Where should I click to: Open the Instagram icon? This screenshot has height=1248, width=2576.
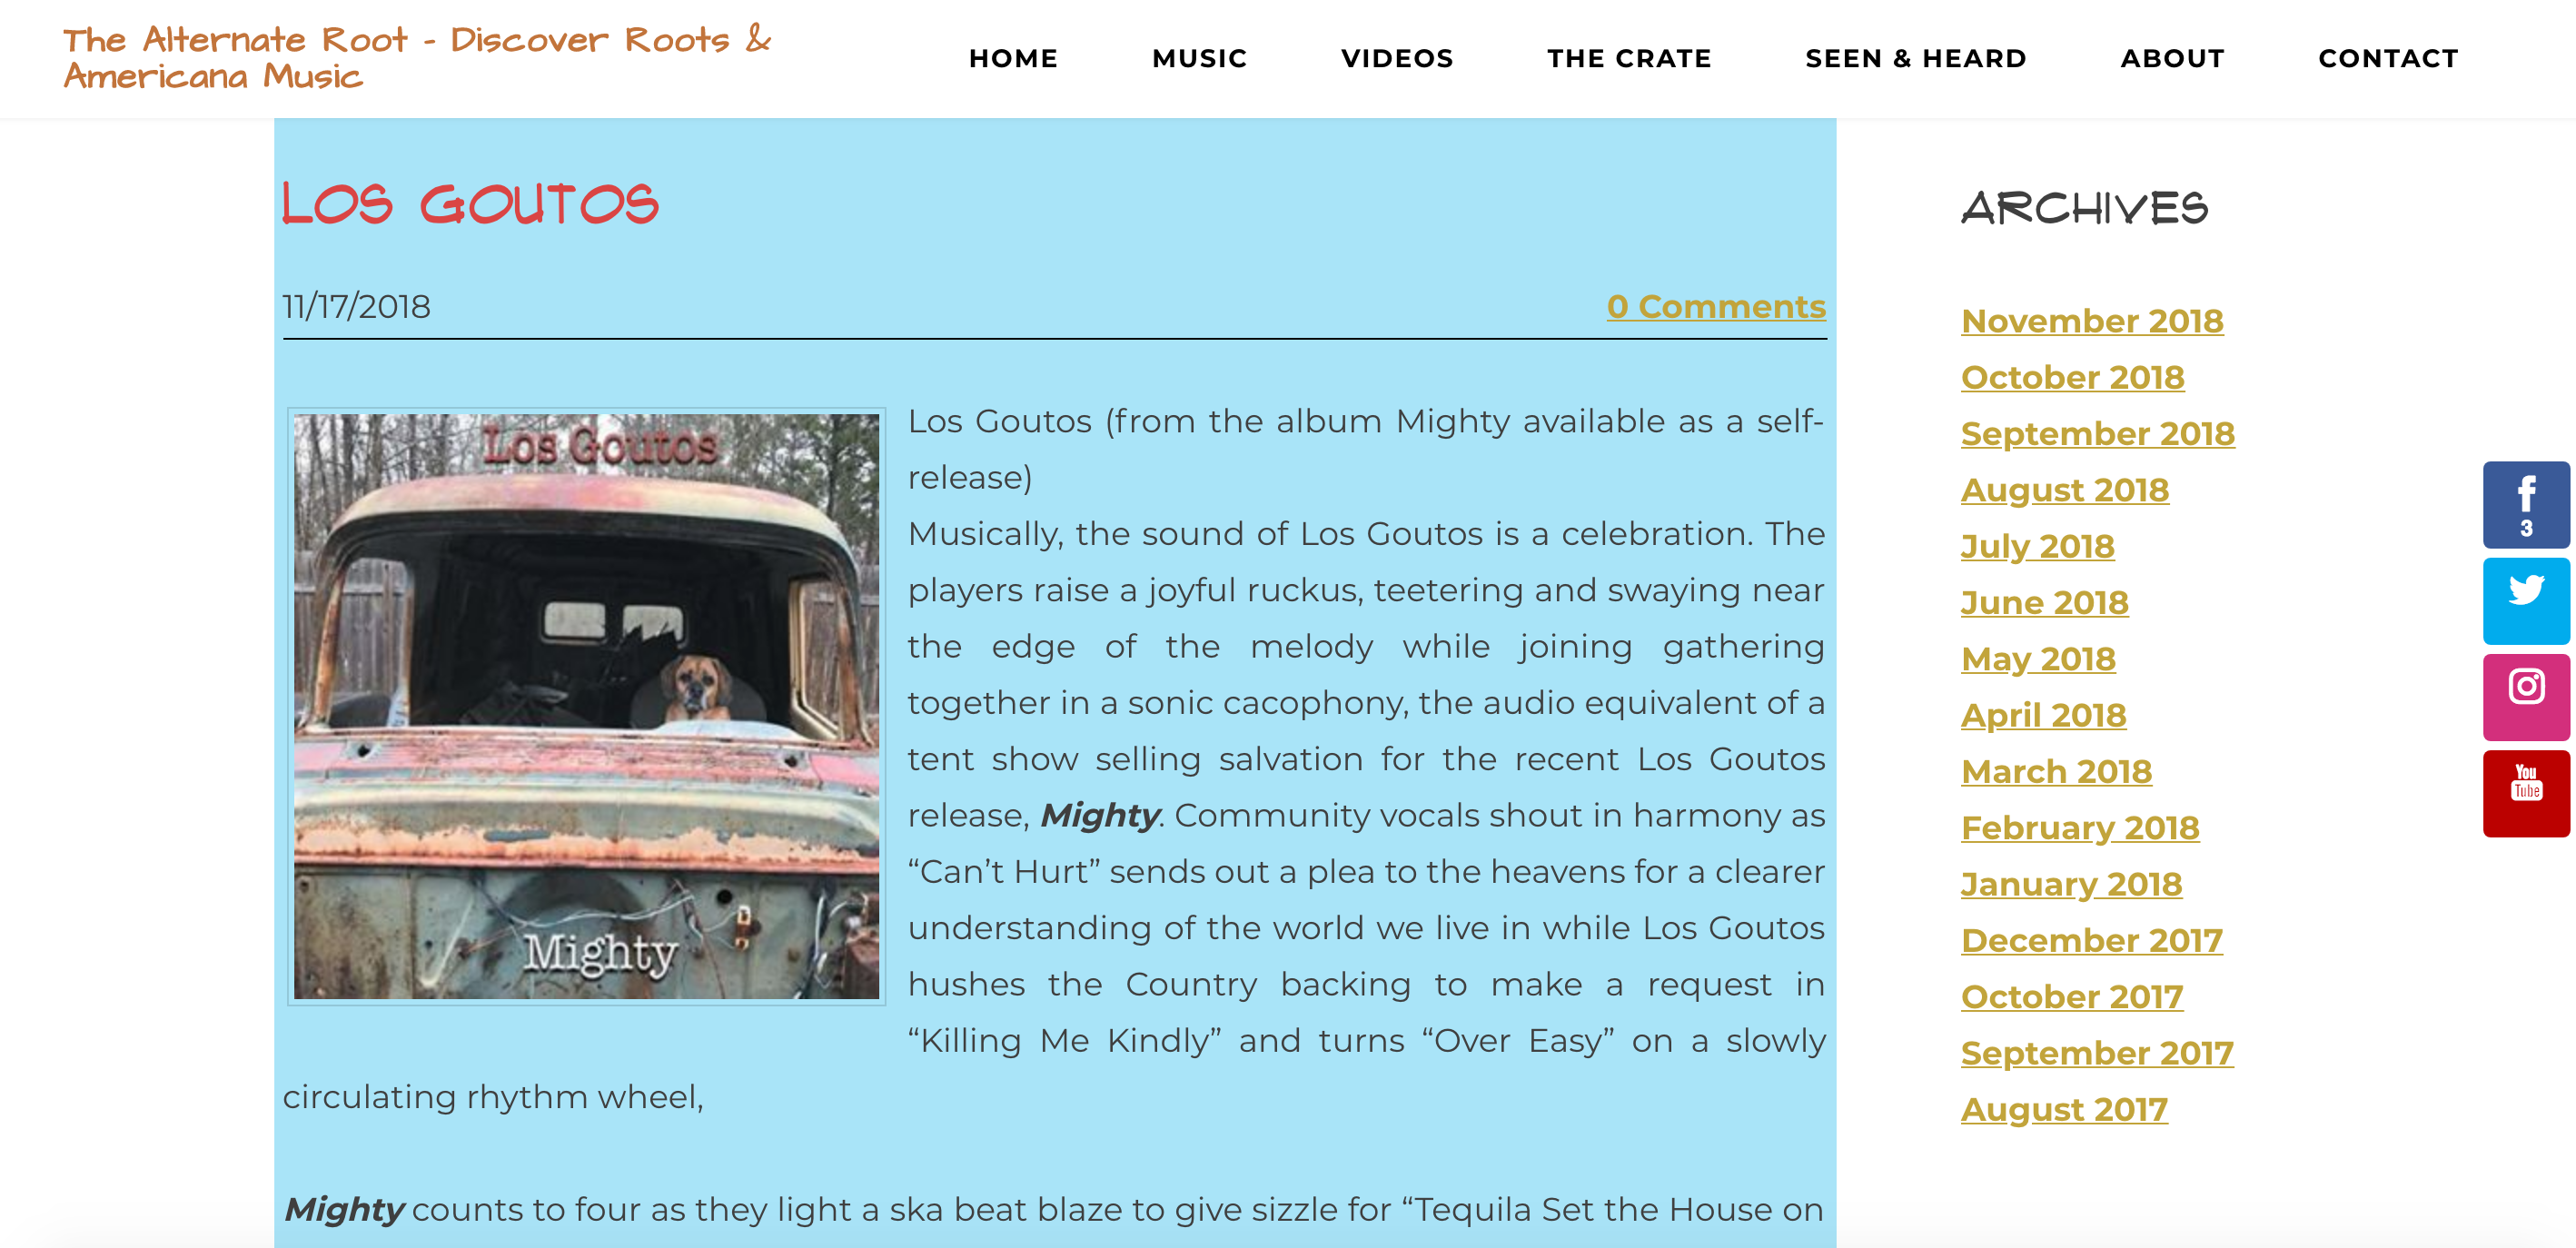(2525, 697)
